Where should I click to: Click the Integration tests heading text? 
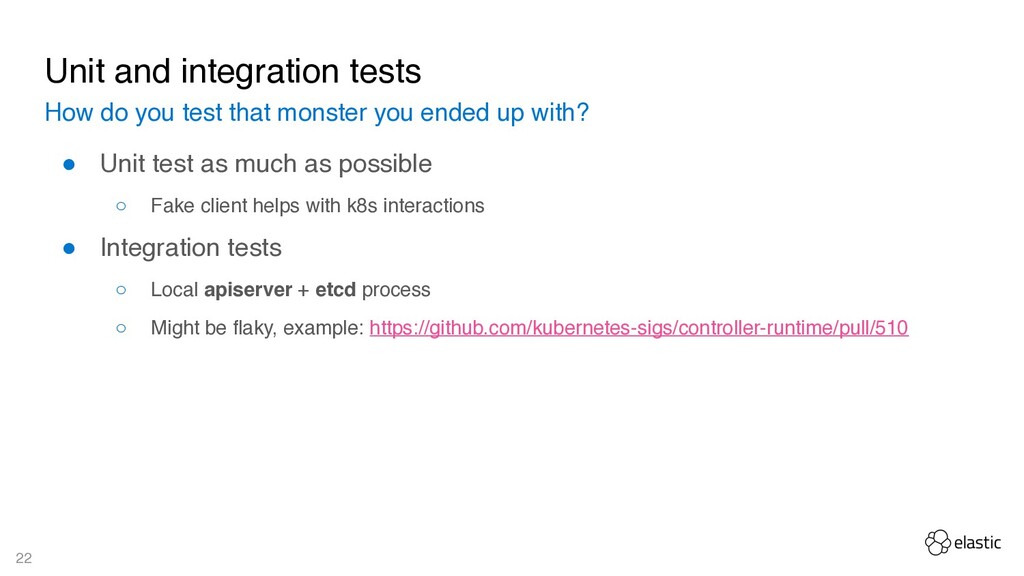pos(191,248)
